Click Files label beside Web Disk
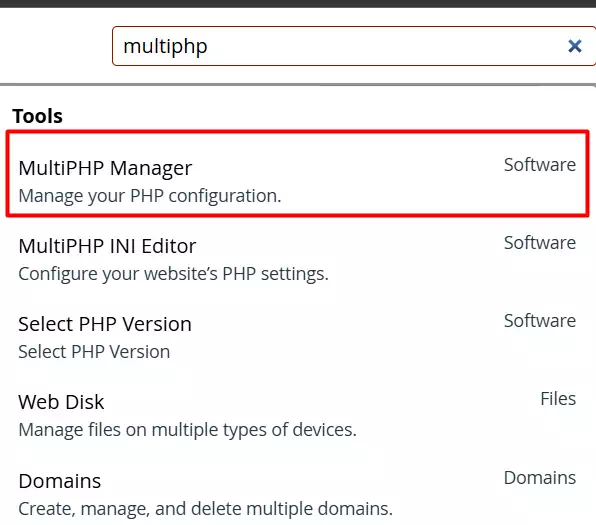 [558, 399]
